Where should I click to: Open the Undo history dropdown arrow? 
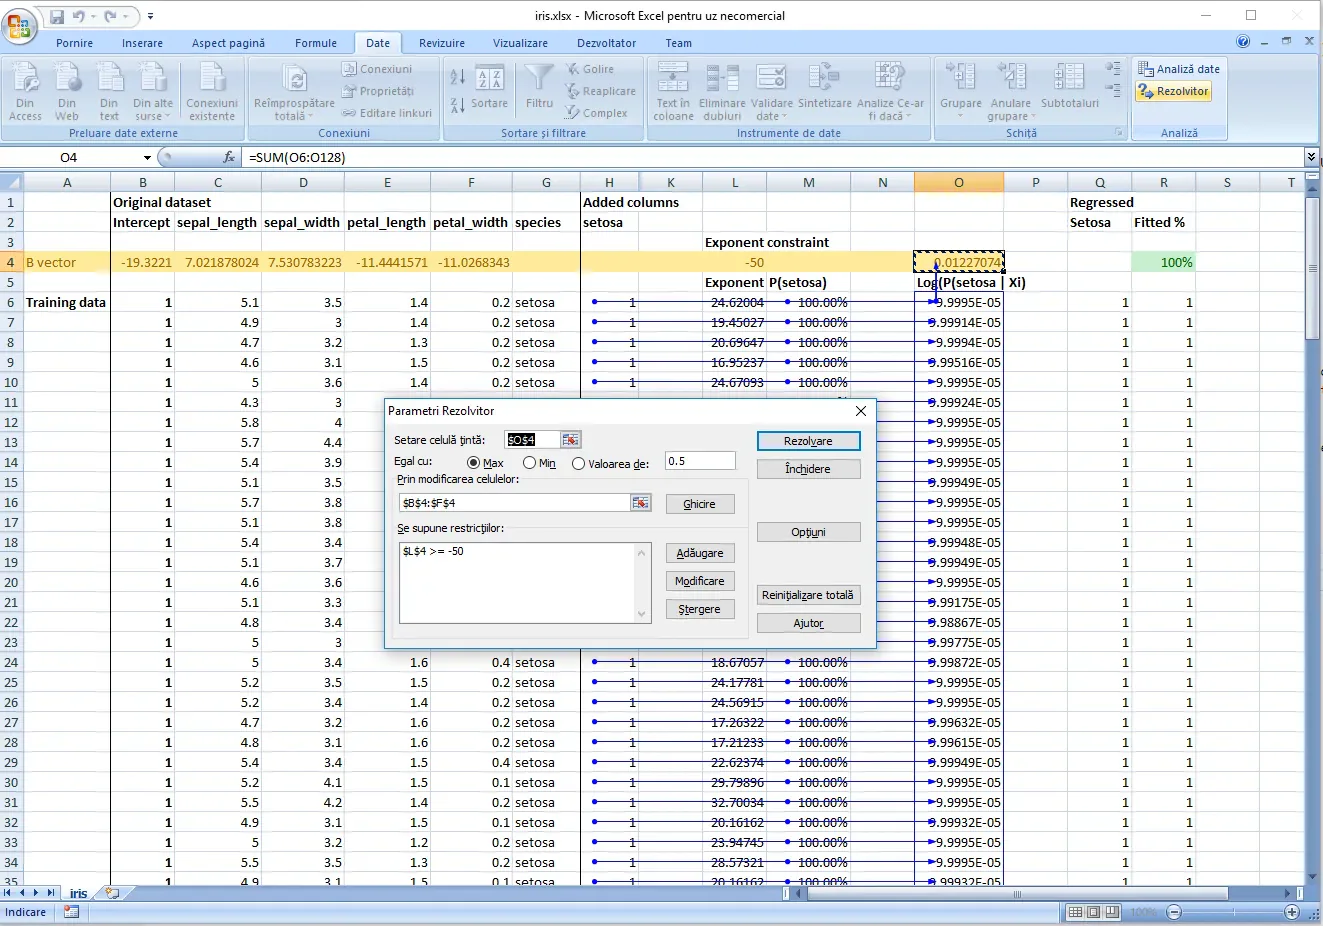(x=92, y=16)
